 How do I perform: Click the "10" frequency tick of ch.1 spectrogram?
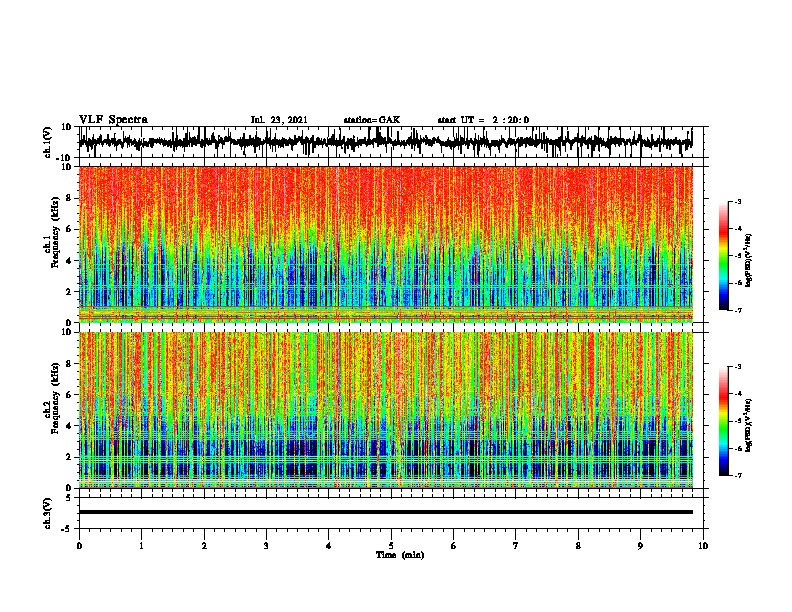[67, 167]
